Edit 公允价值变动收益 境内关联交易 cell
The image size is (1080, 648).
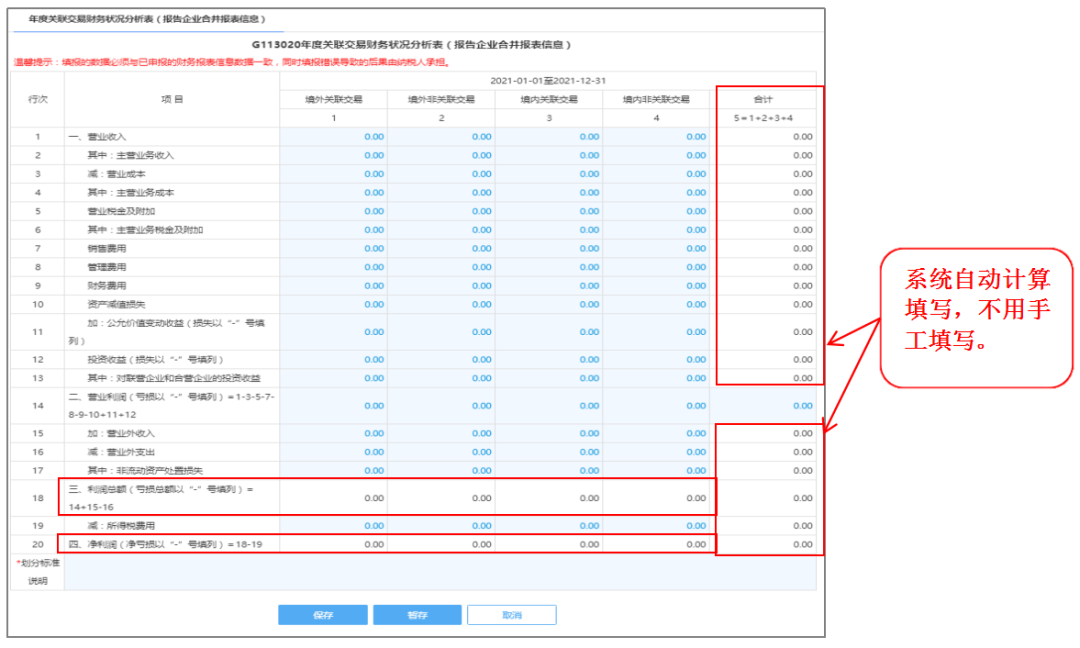548,331
